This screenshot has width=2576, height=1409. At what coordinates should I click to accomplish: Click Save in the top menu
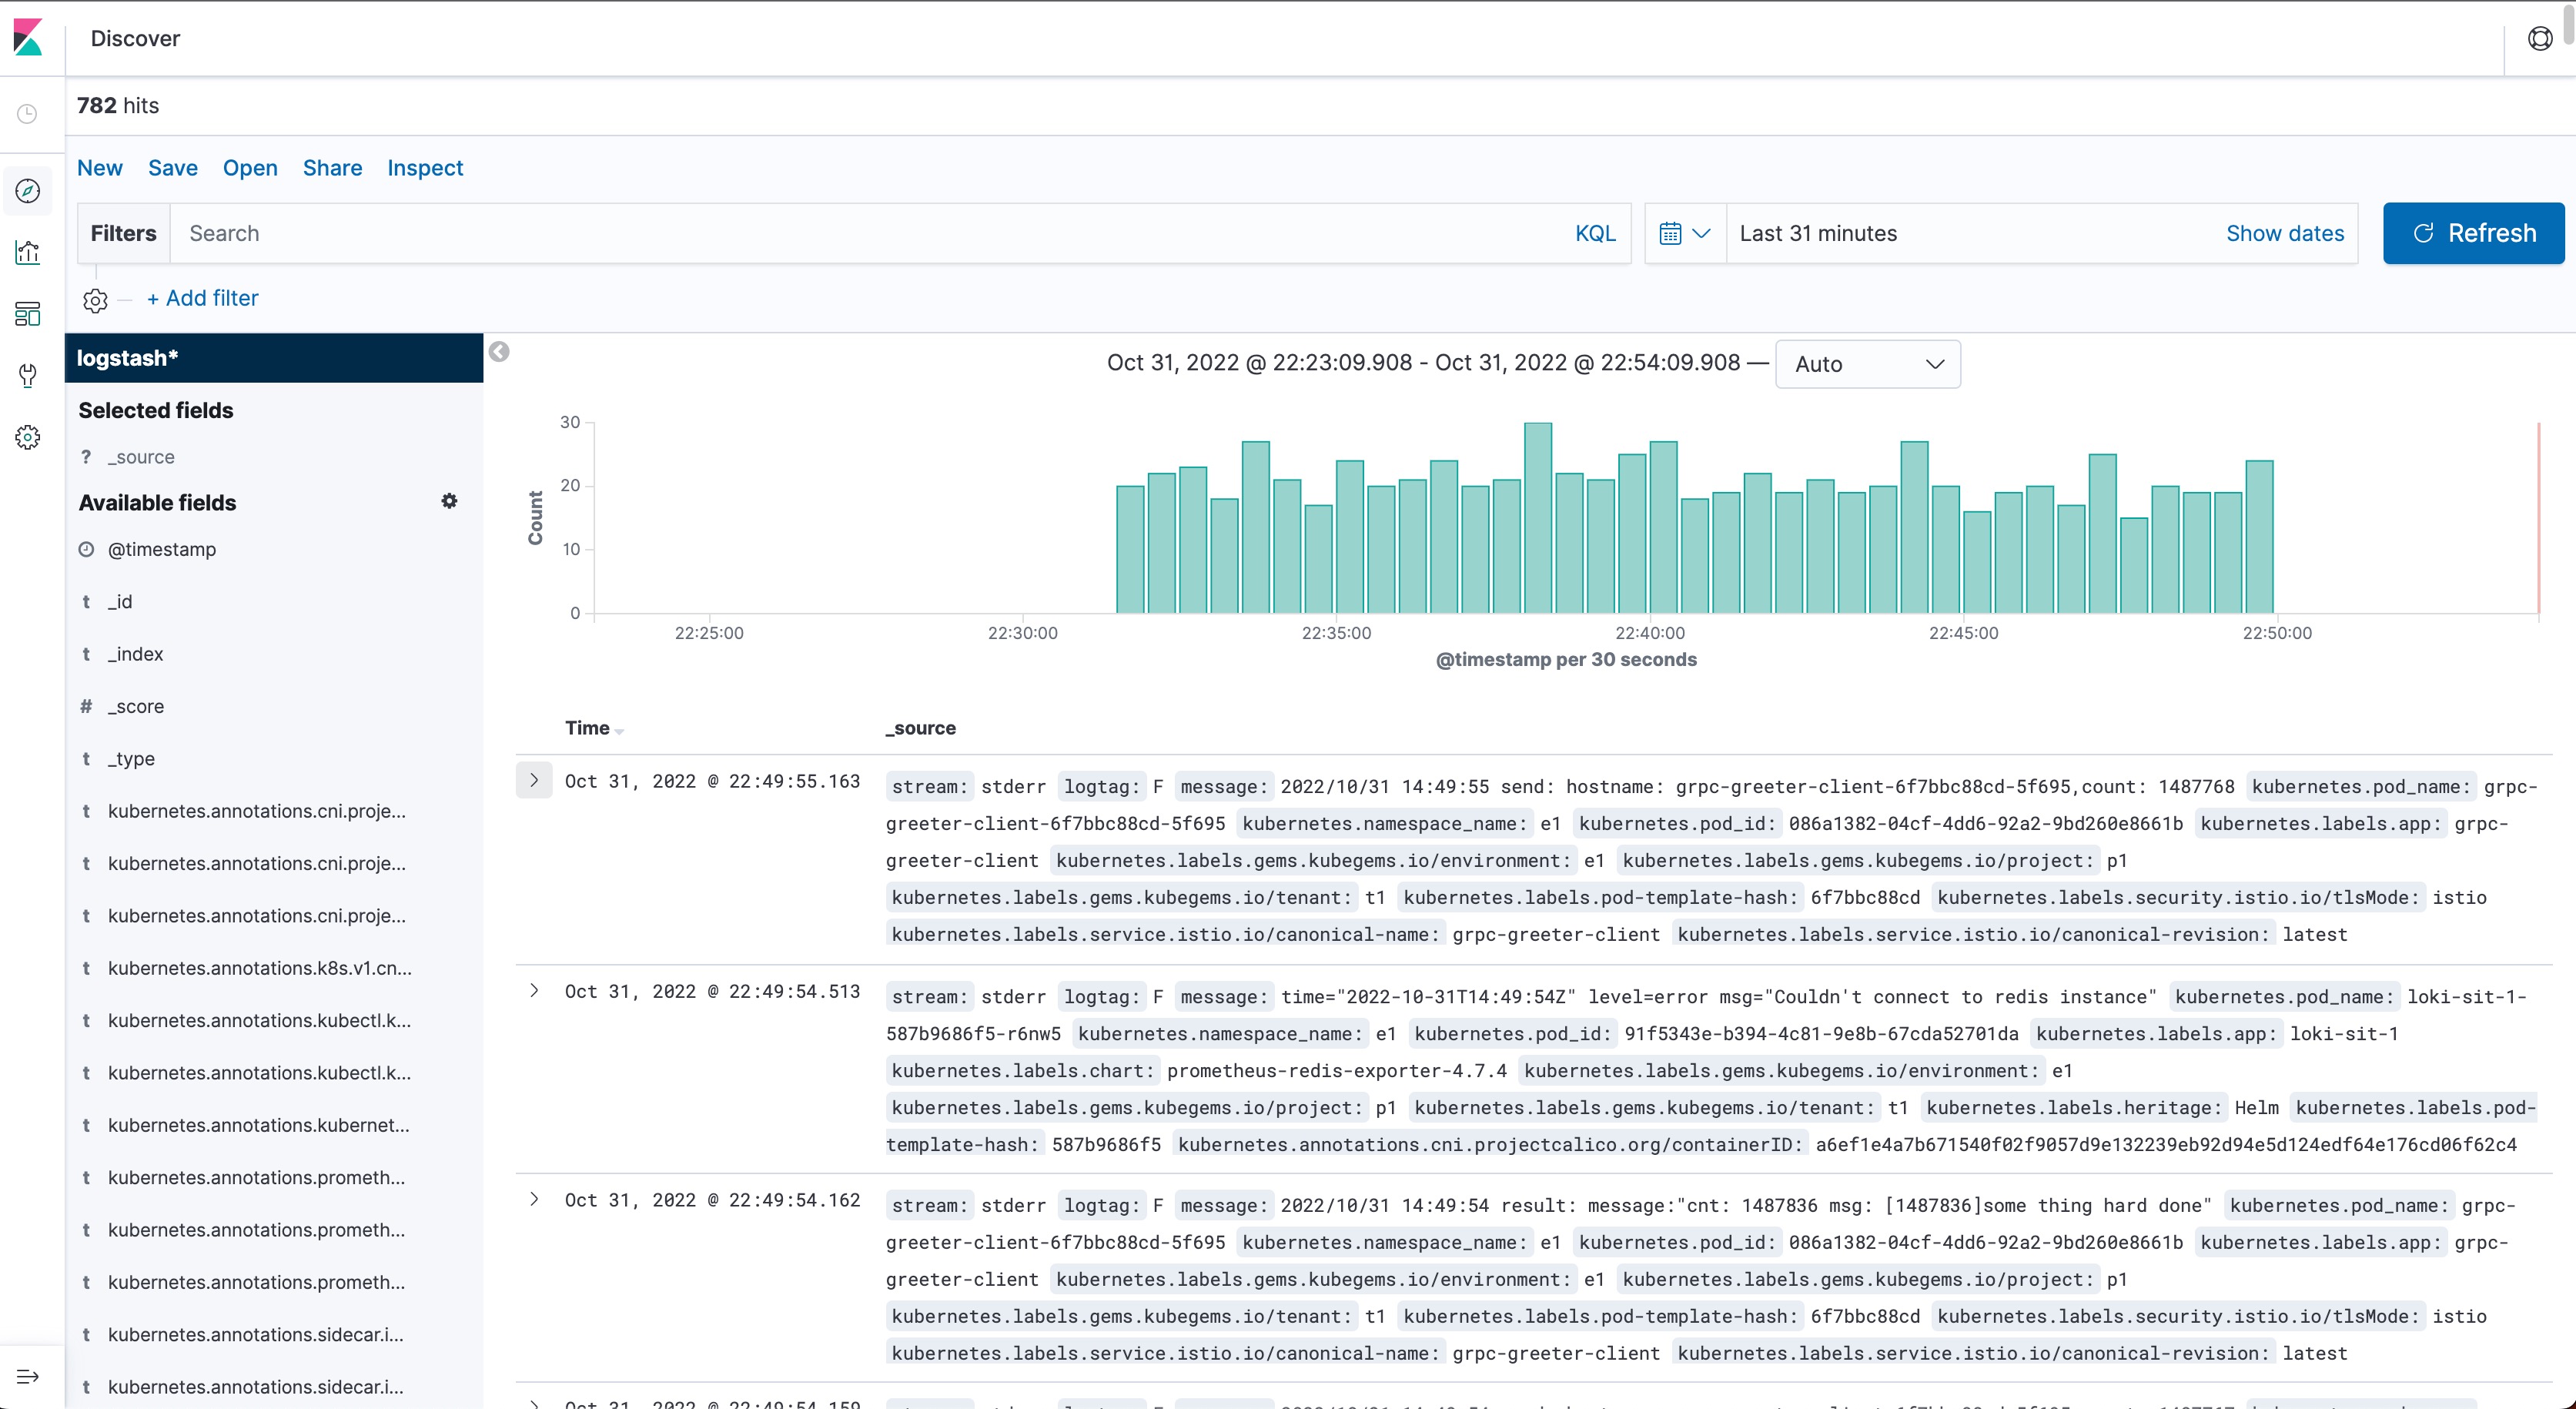[173, 168]
